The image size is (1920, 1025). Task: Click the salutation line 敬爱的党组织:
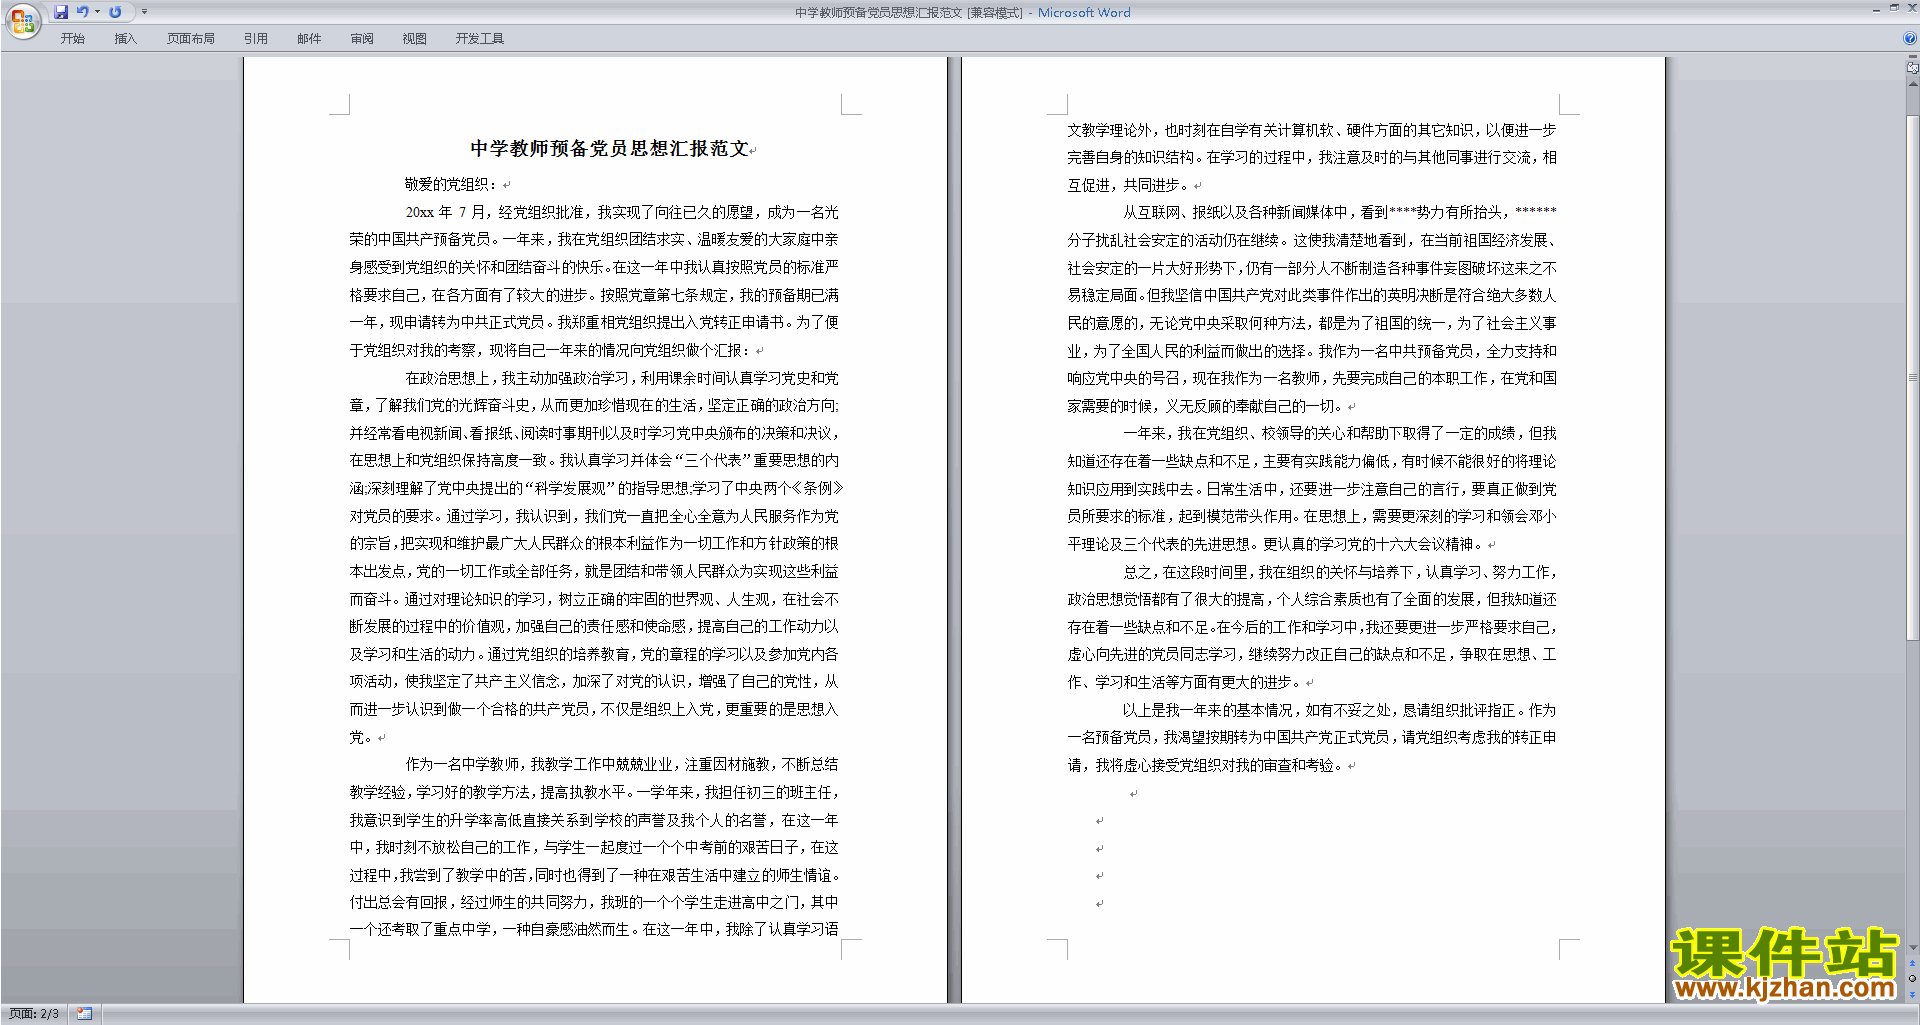pyautogui.click(x=451, y=184)
